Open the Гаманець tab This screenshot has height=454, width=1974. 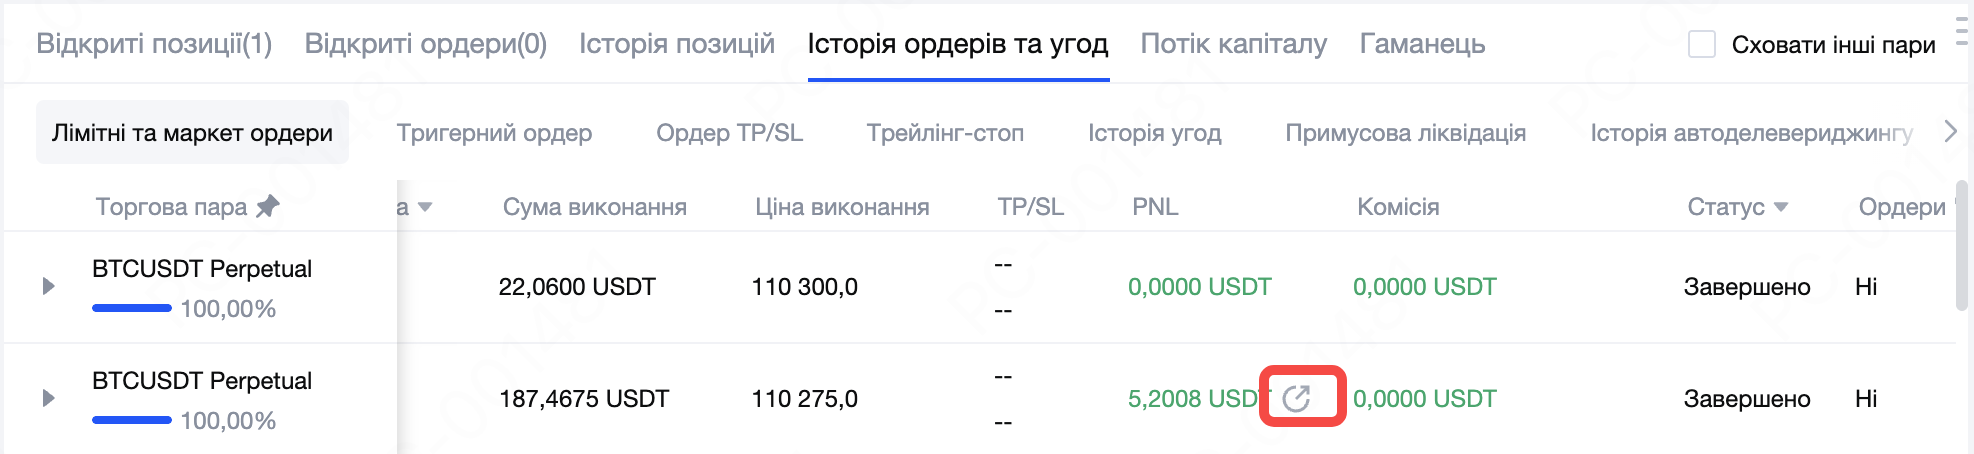pyautogui.click(x=1422, y=44)
